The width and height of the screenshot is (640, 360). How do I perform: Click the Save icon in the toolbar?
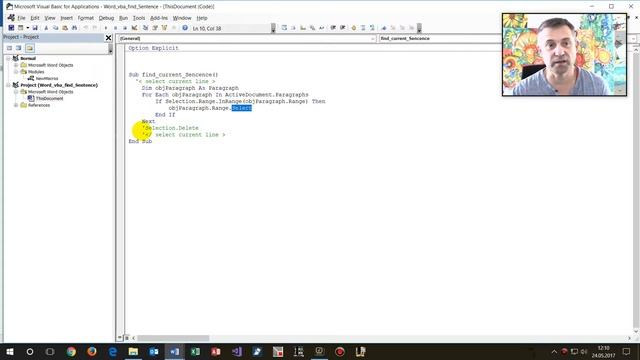[35, 28]
